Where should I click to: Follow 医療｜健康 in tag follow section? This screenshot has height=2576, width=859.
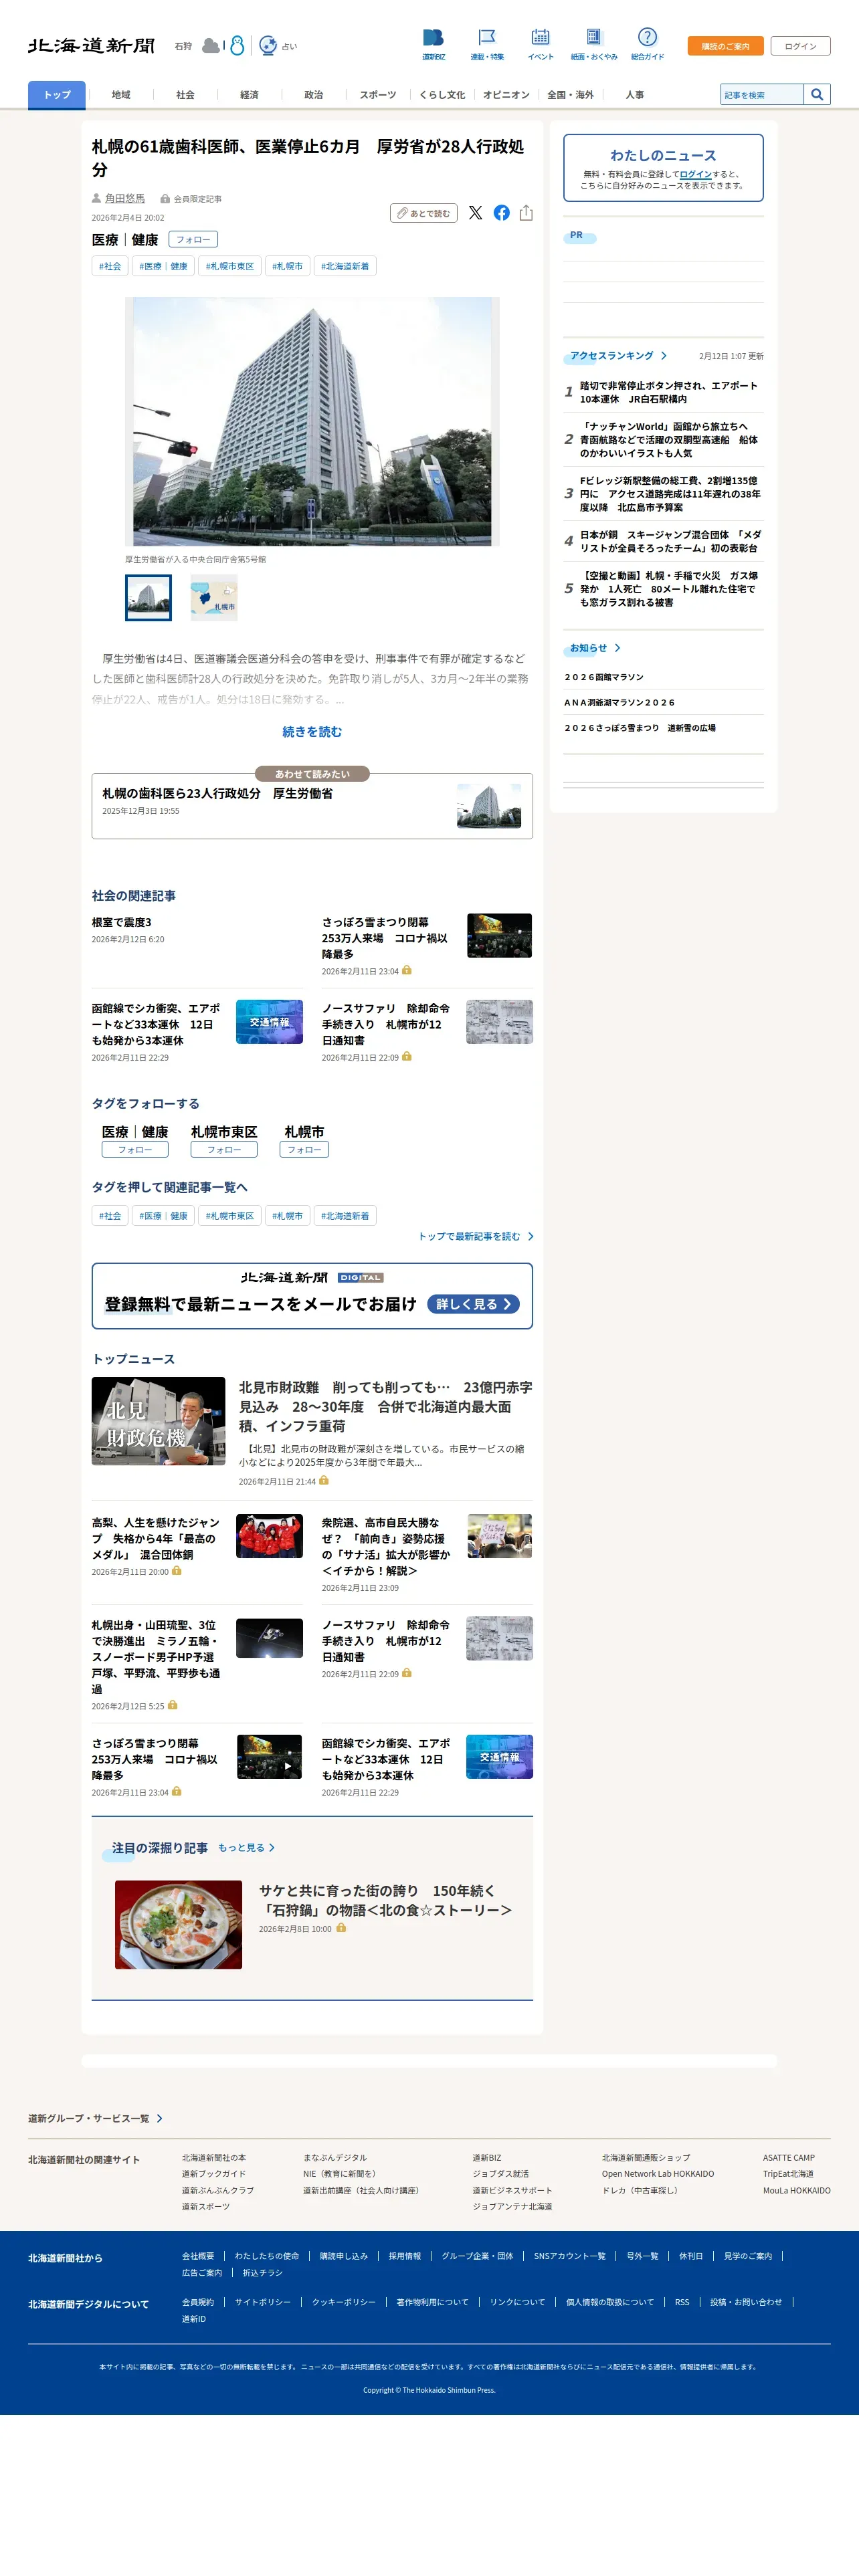135,1150
